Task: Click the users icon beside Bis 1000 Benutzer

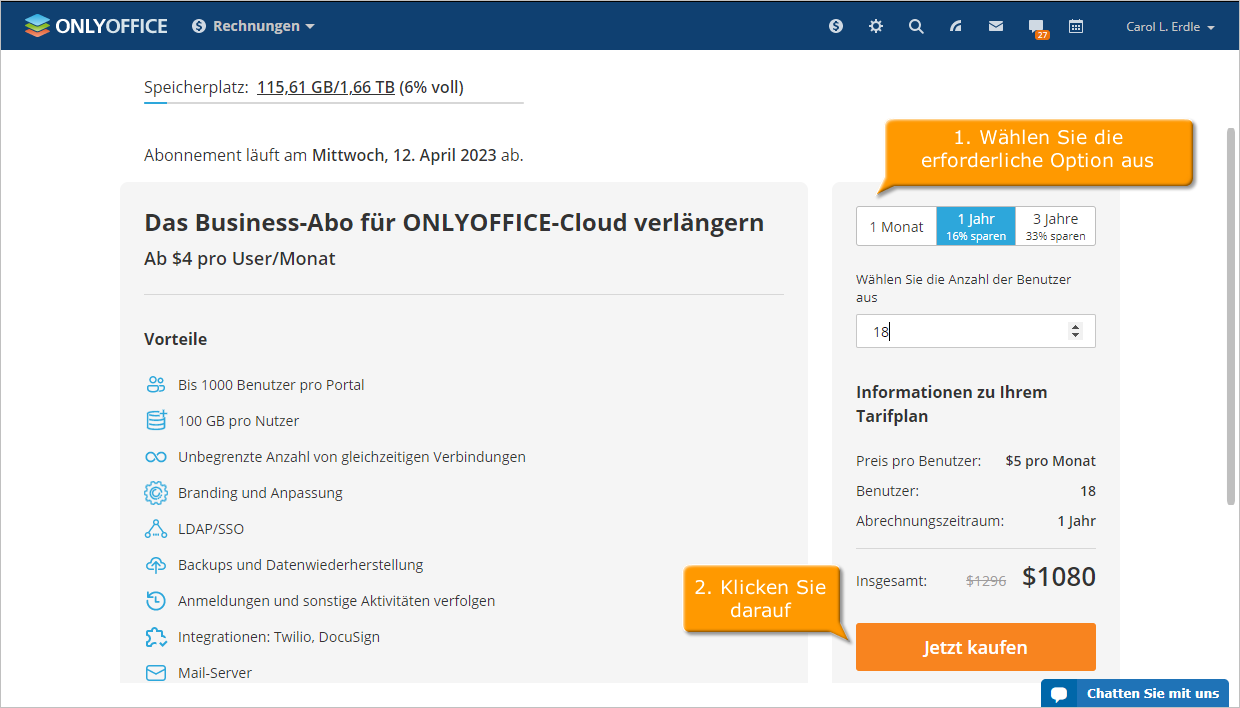Action: (155, 385)
